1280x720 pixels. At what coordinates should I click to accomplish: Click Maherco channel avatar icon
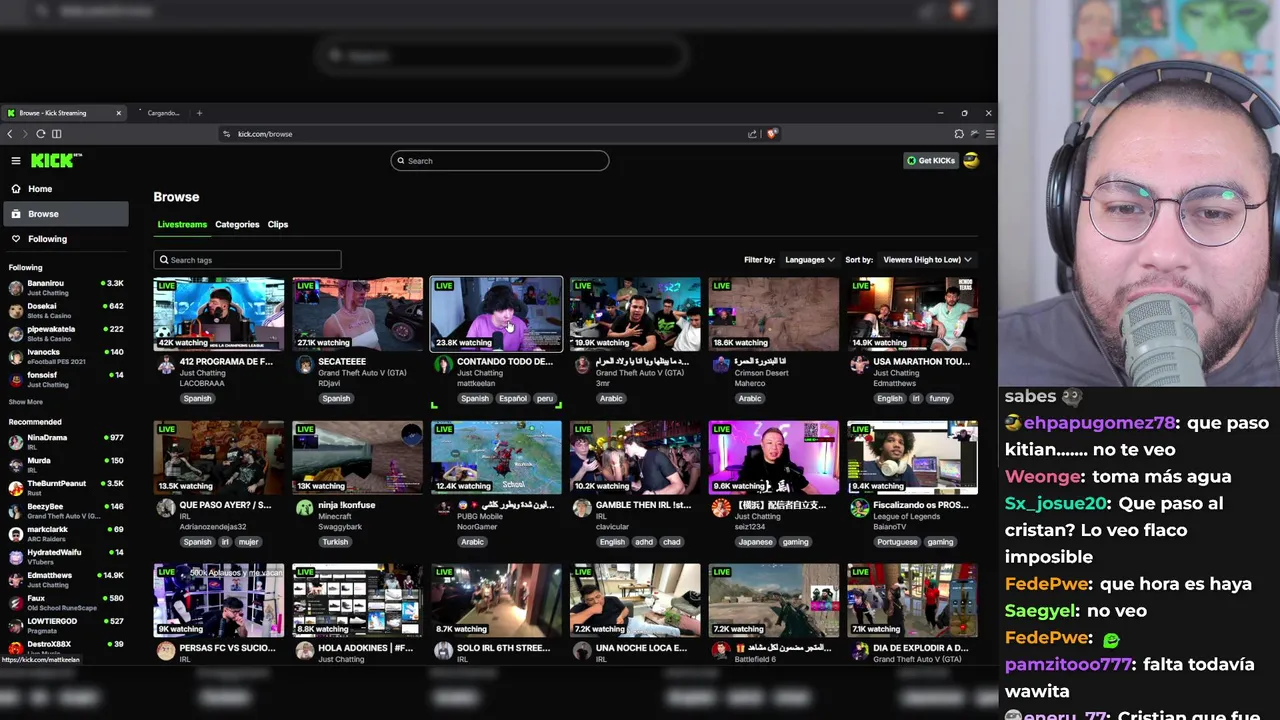(x=721, y=365)
